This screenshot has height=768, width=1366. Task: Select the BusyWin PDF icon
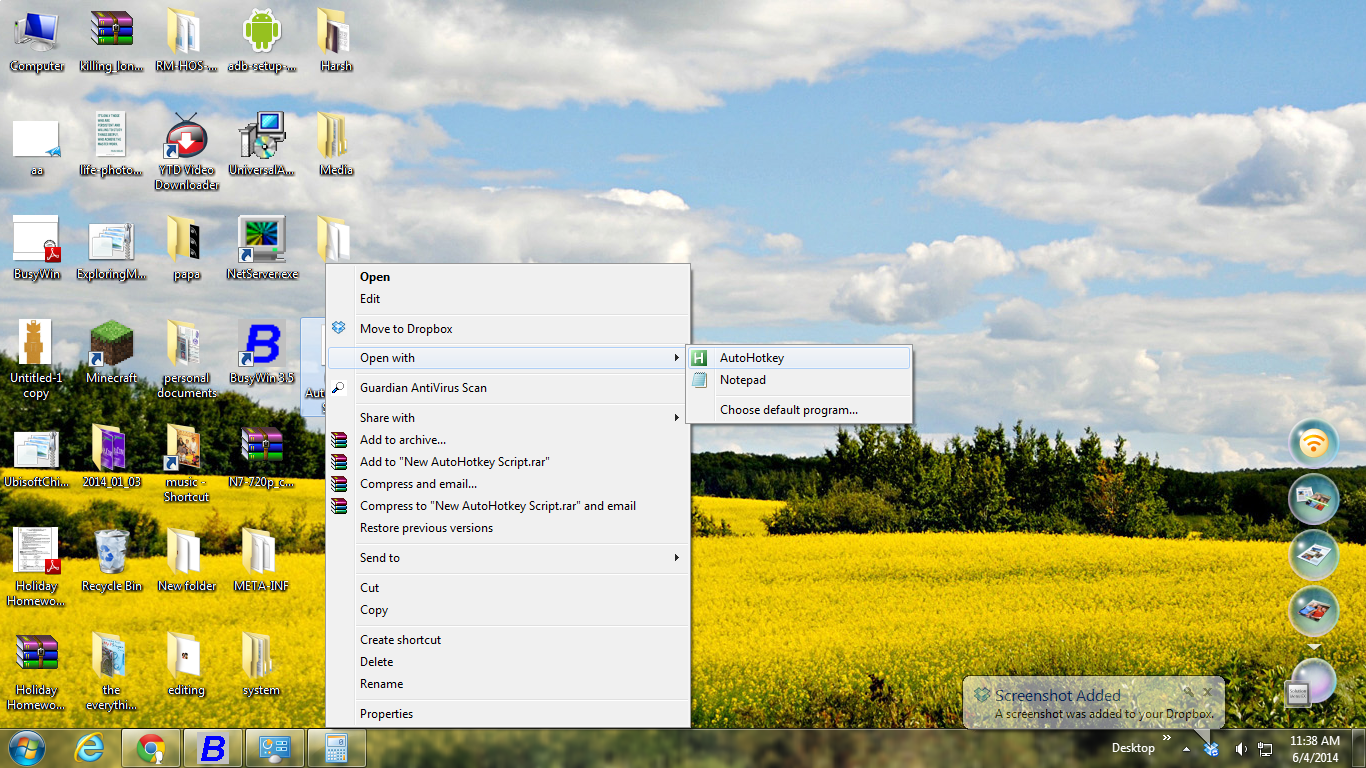pyautogui.click(x=37, y=249)
